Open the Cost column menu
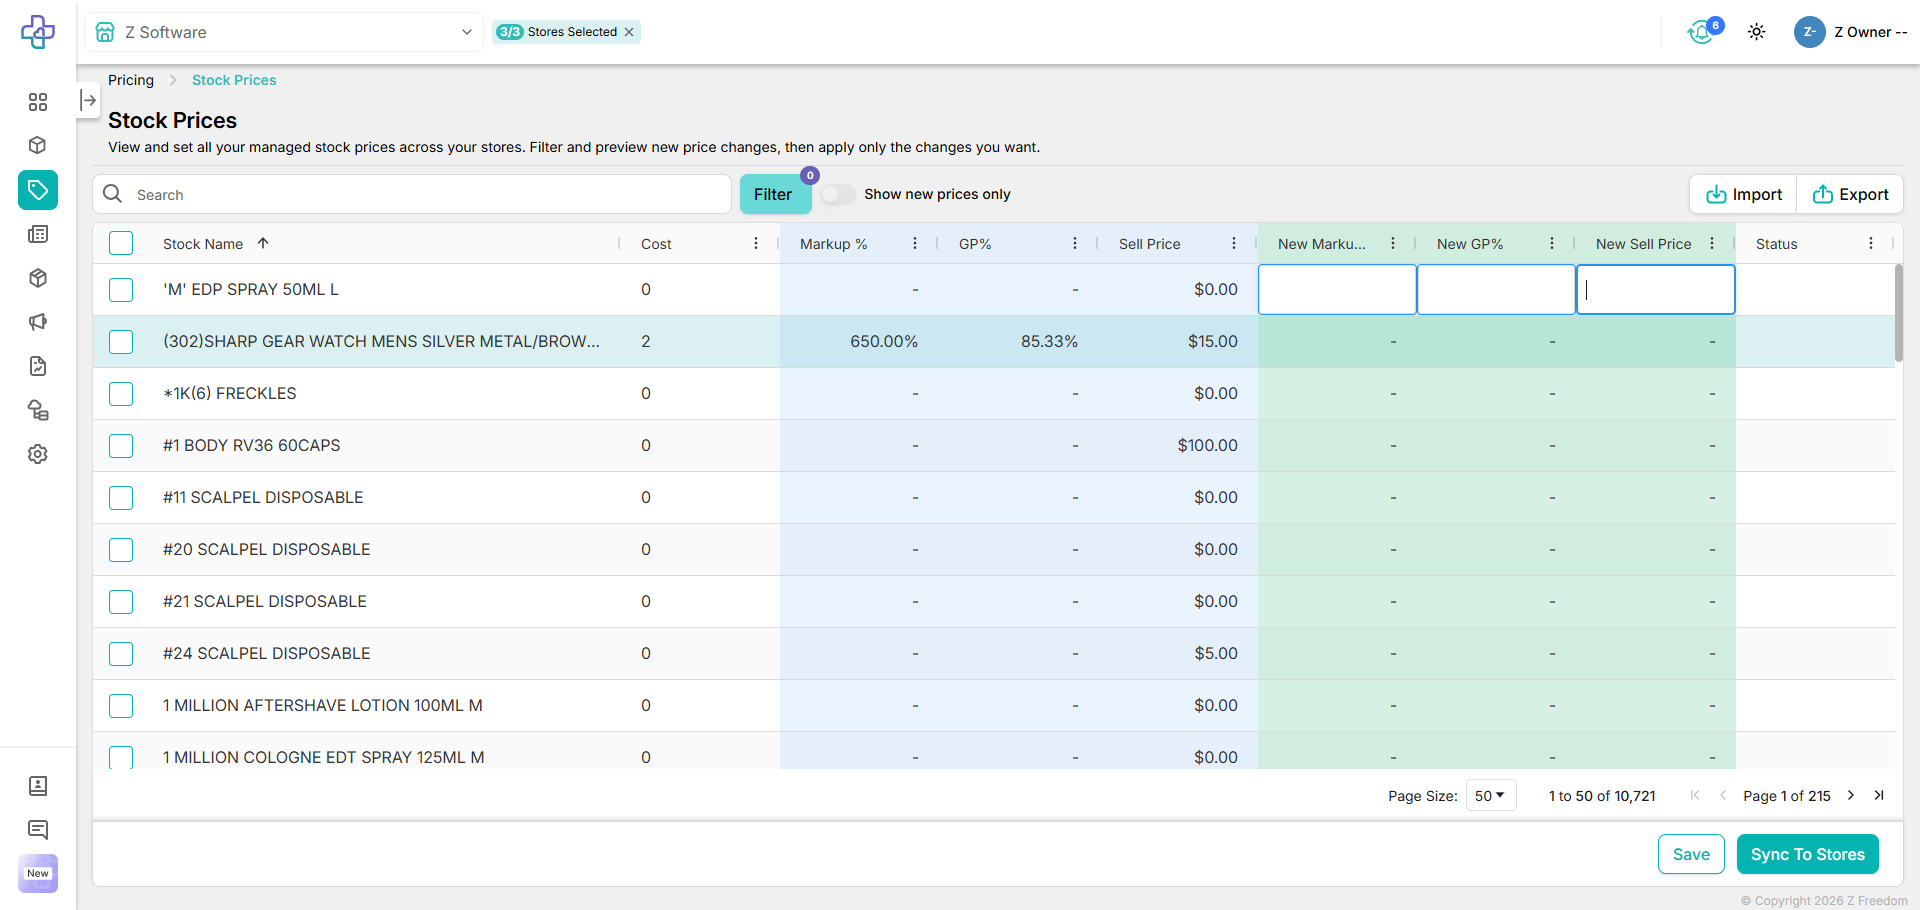 pyautogui.click(x=756, y=243)
